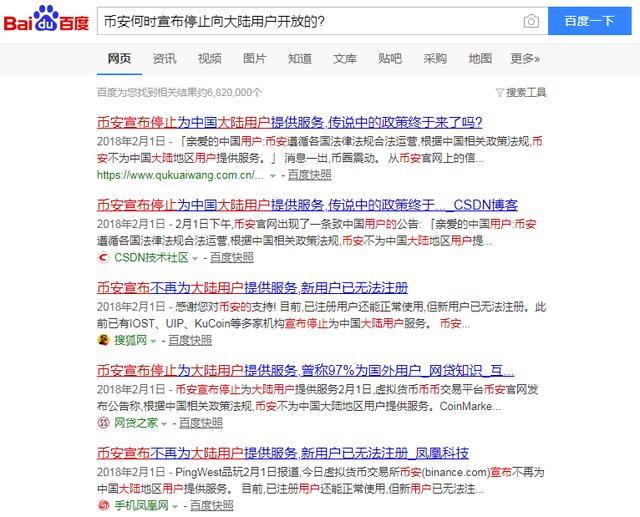
Task: Click 搜狐网 source label
Action: (x=130, y=340)
